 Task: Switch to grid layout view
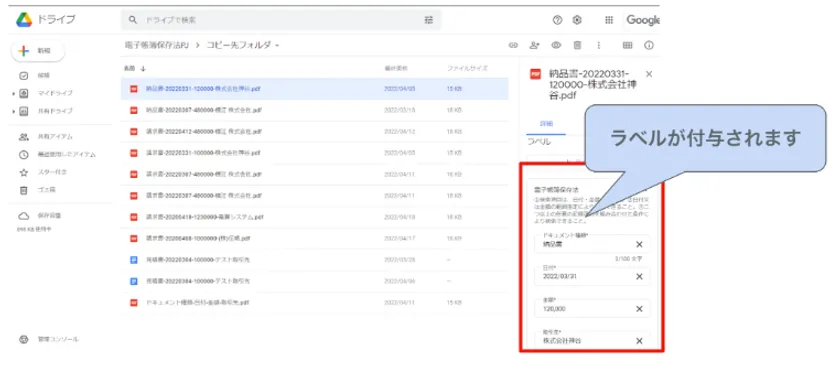pyautogui.click(x=627, y=46)
